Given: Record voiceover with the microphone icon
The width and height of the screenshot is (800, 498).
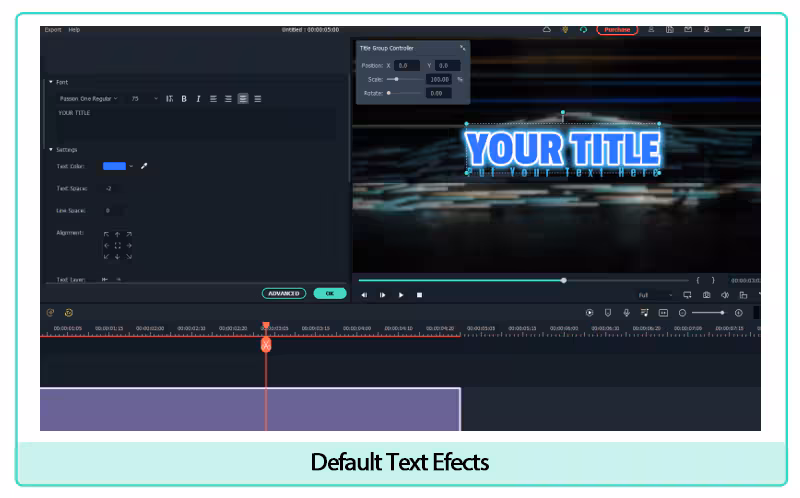Looking at the screenshot, I should (x=626, y=313).
